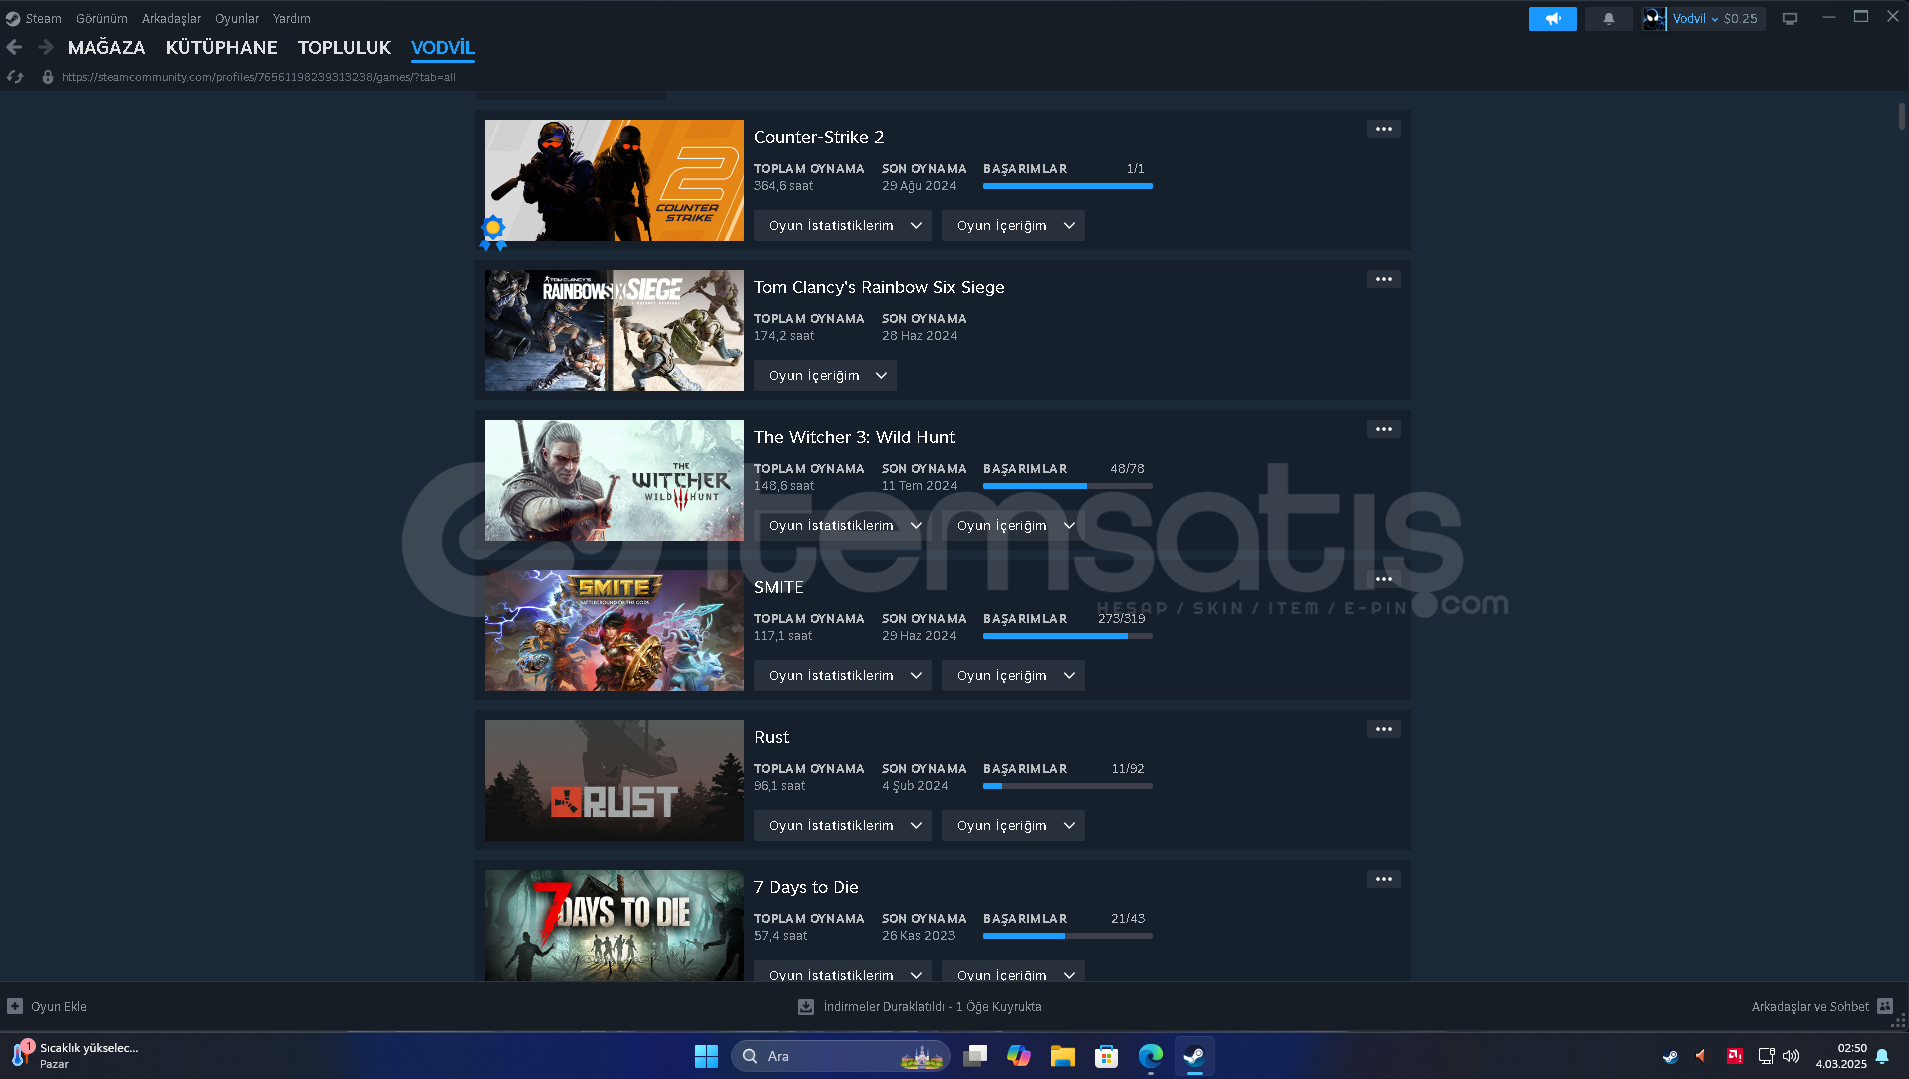Open options menu for Counter-Strike 2

(x=1383, y=129)
